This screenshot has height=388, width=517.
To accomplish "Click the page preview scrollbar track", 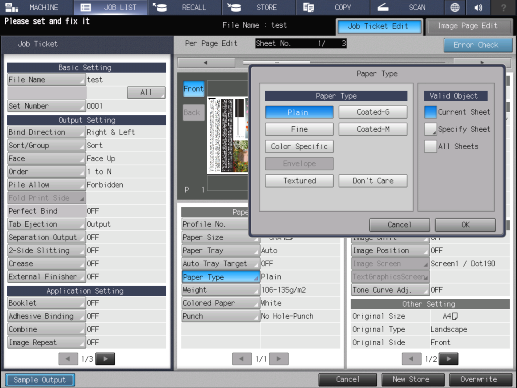I will tap(344, 62).
